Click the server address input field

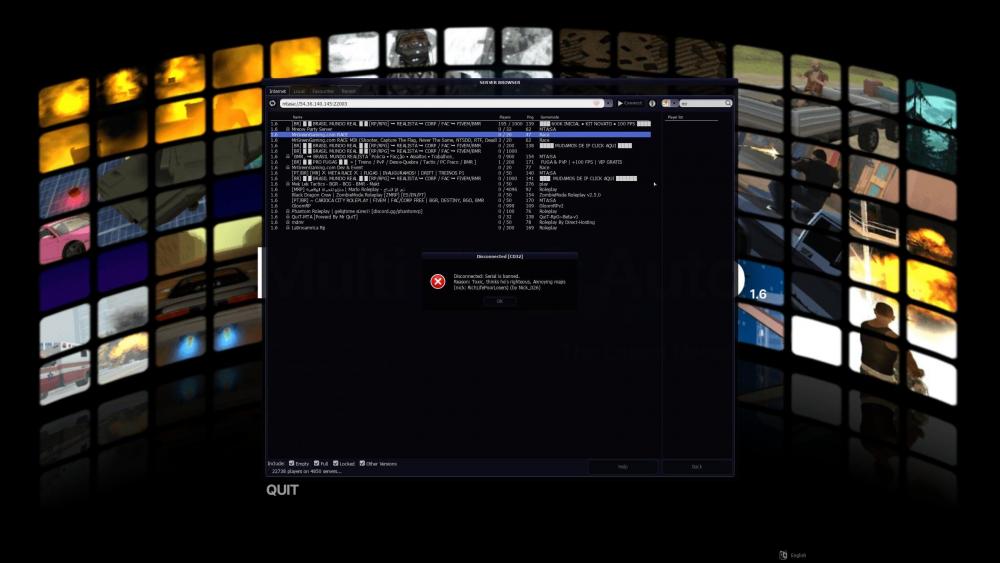(x=430, y=103)
